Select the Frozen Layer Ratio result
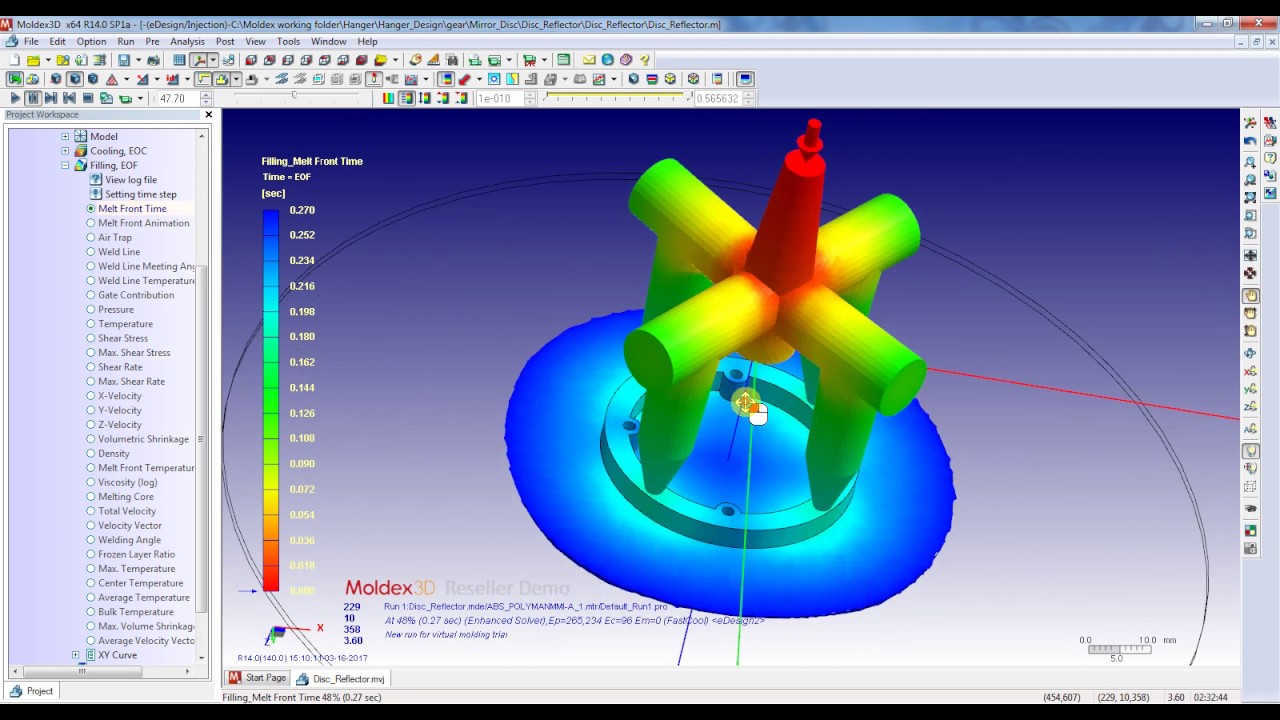The height and width of the screenshot is (720, 1280). [136, 554]
